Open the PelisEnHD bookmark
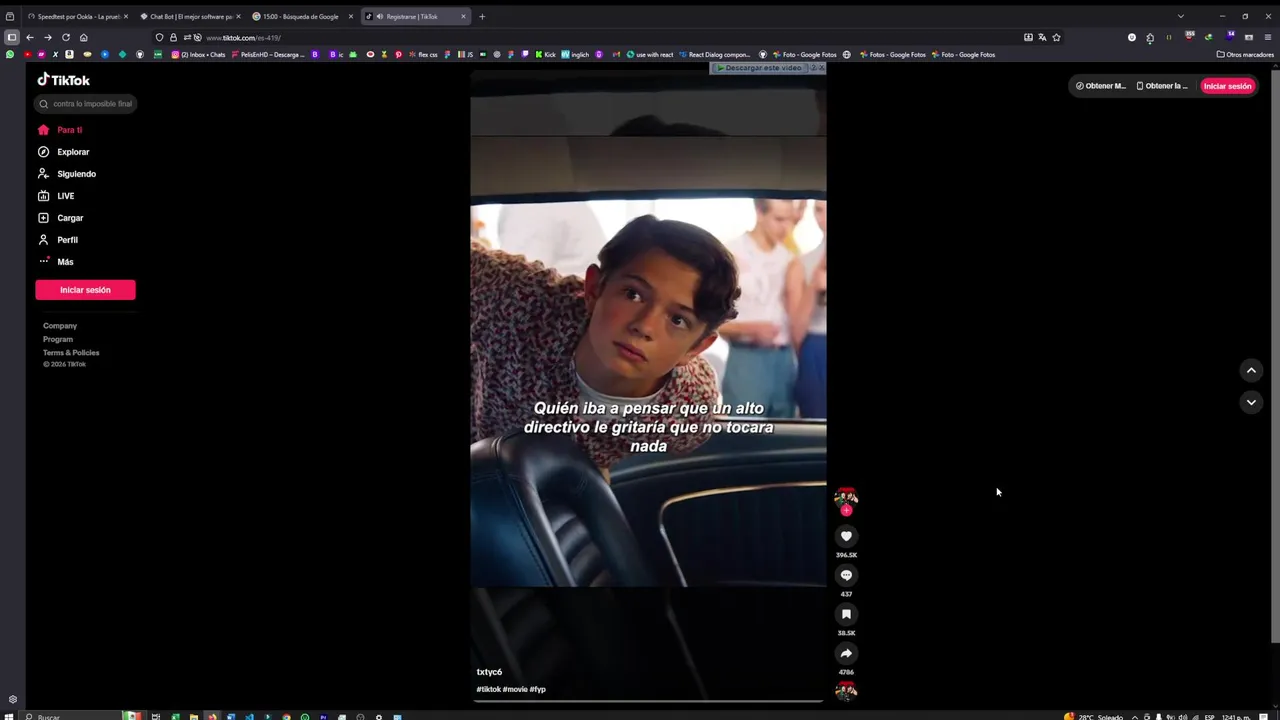Image resolution: width=1280 pixels, height=720 pixels. [268, 55]
